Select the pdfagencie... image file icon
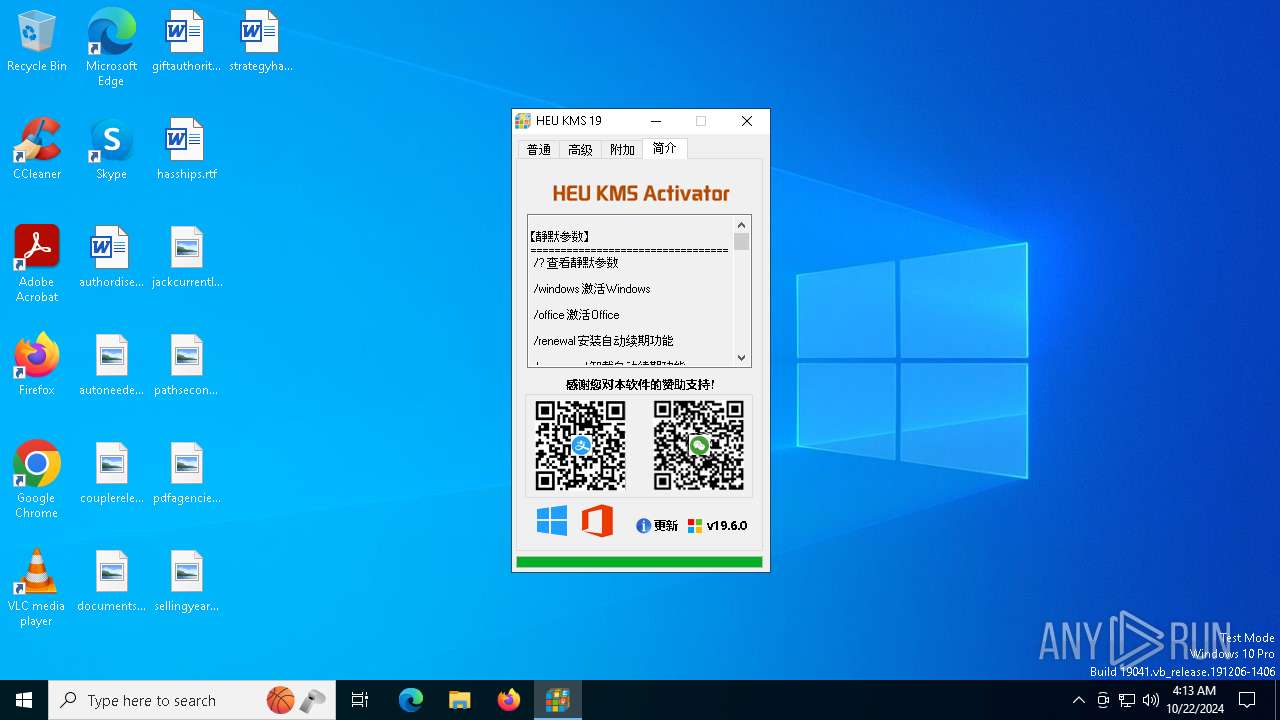The width and height of the screenshot is (1280, 720). tap(186, 474)
